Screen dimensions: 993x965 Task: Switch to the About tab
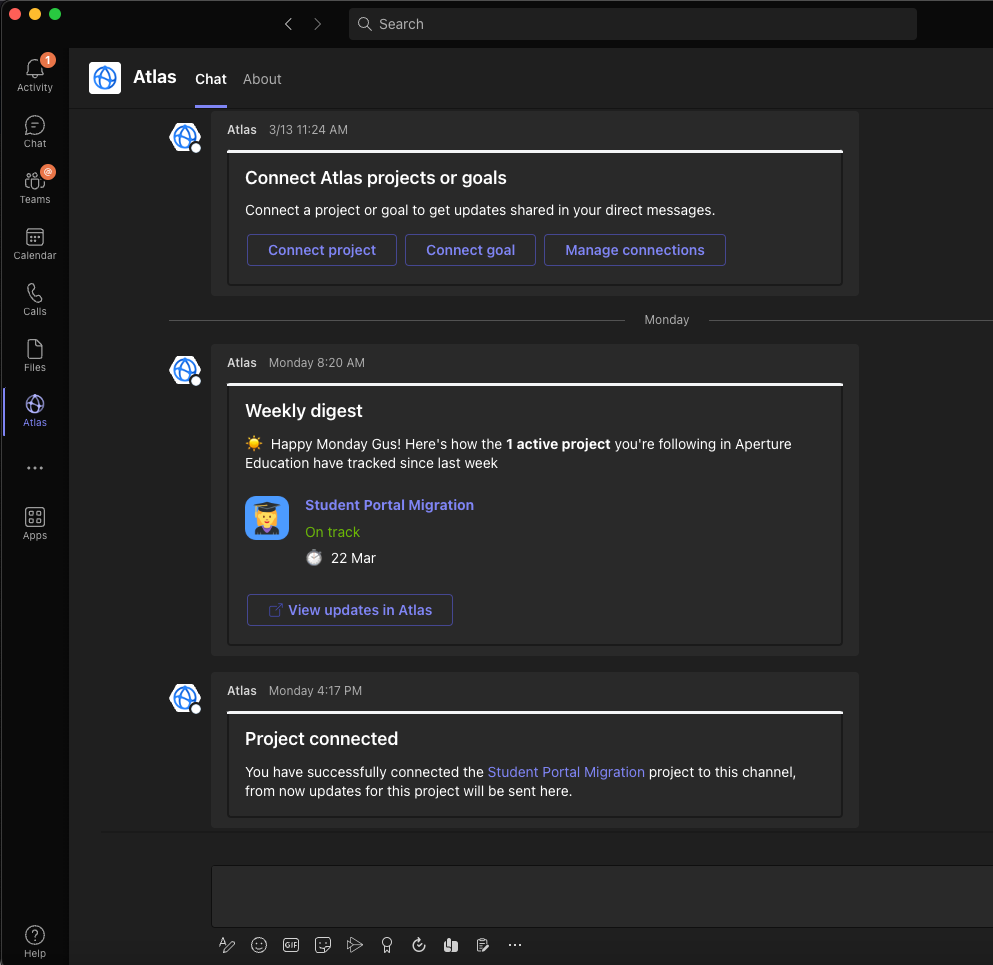pos(262,79)
